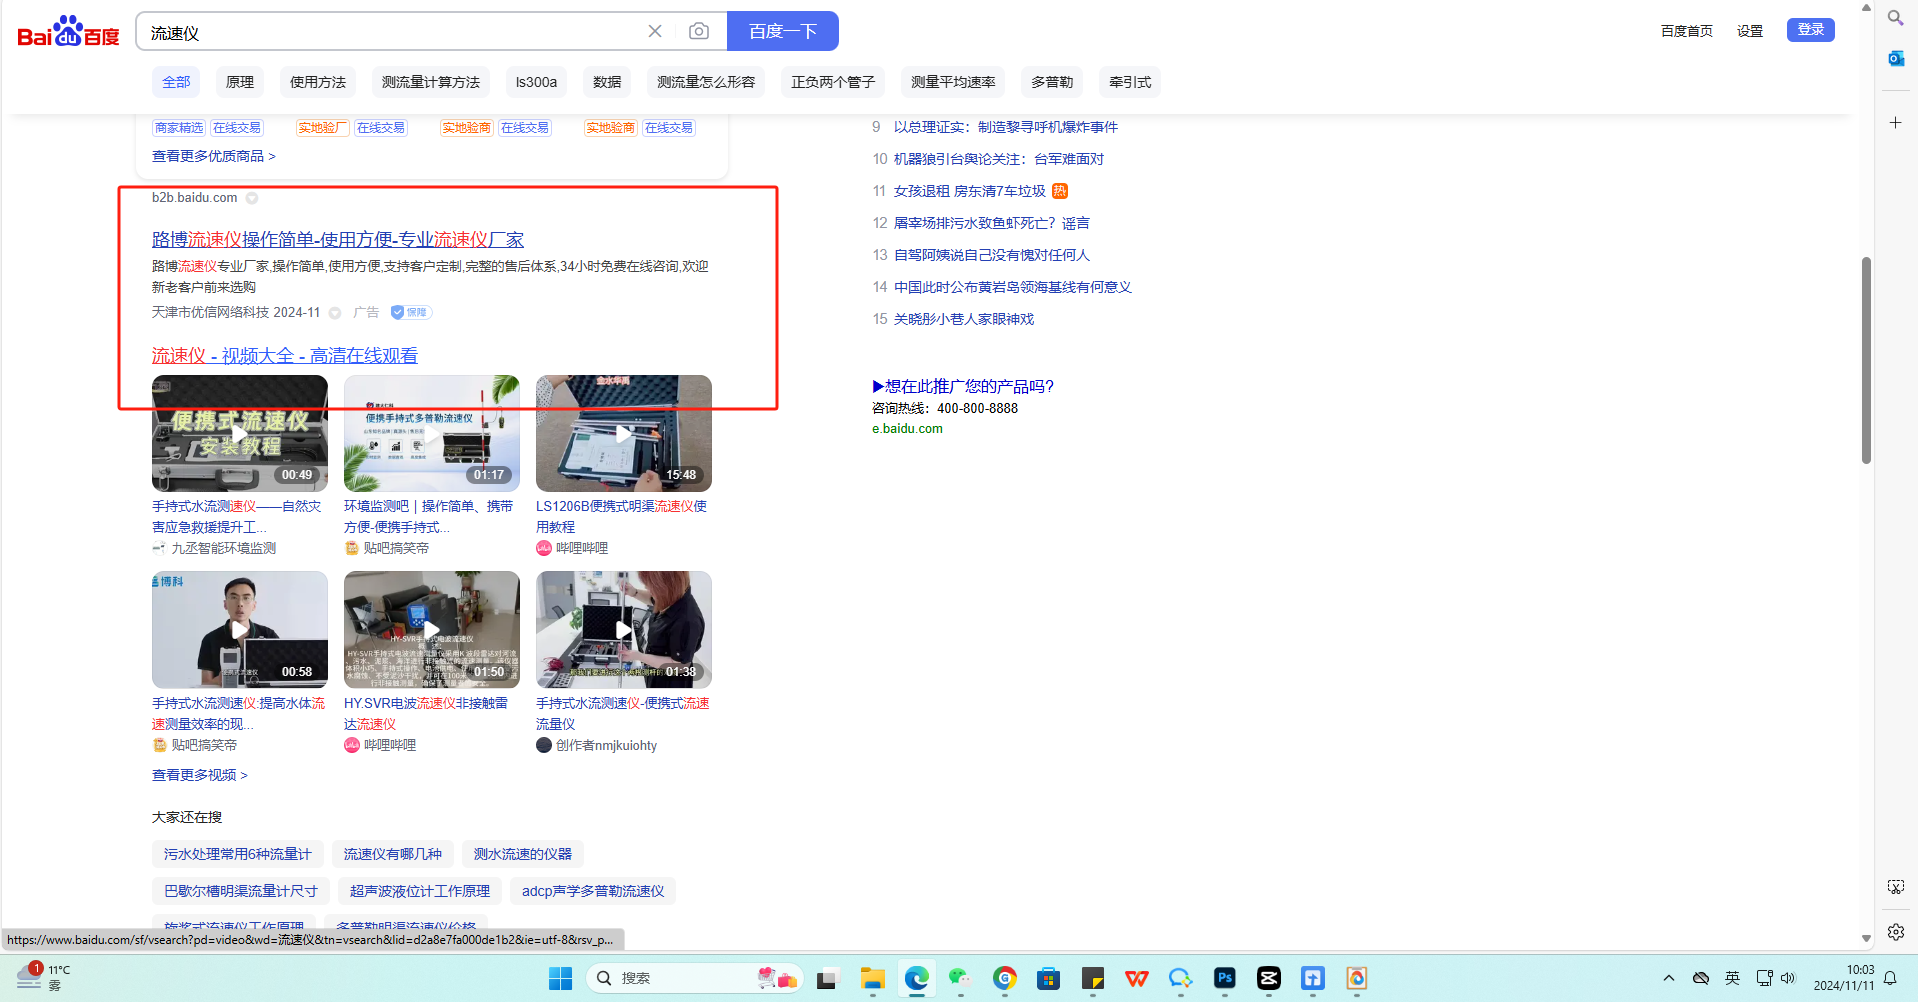Click the scrollbar down arrow
Viewport: 1918px width, 1002px height.
(x=1866, y=939)
